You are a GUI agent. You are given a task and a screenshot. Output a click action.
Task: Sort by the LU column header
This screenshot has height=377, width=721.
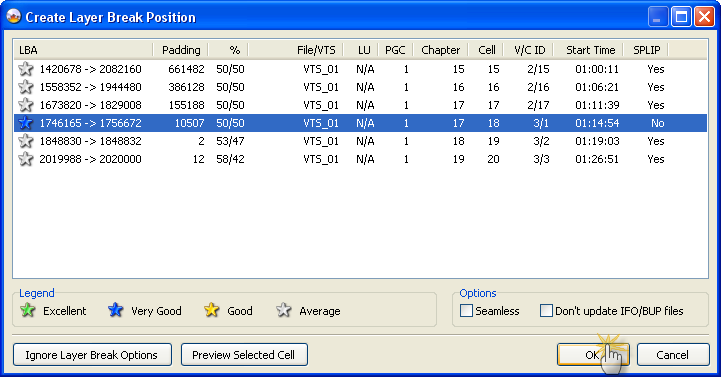point(360,50)
